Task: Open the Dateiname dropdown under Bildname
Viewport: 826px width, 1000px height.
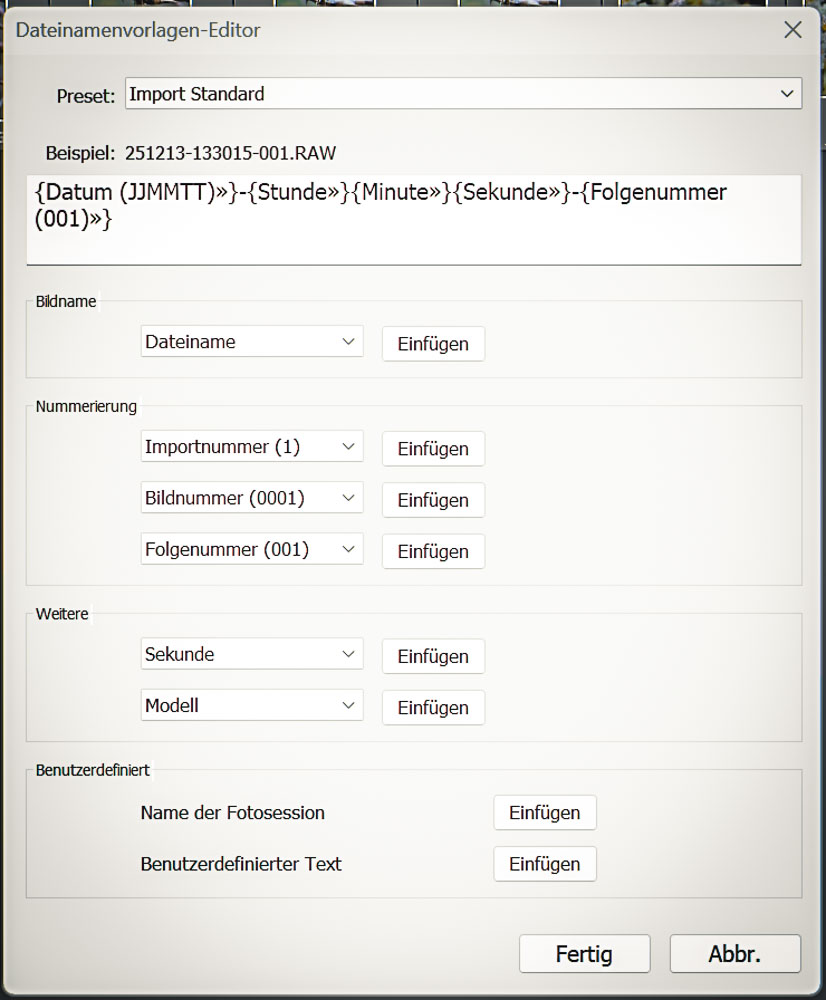Action: point(251,341)
